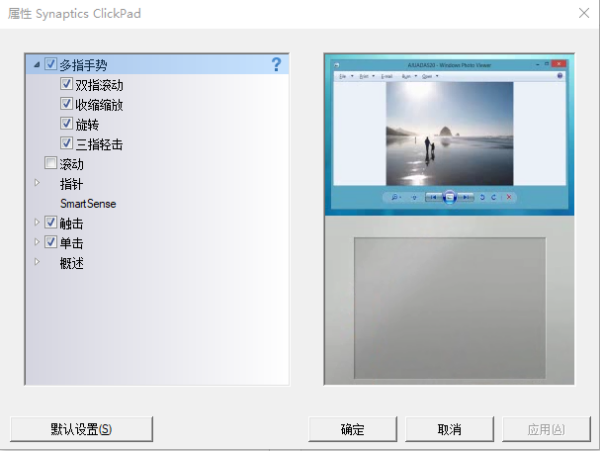
Task: Disable the 旋转 checkbox
Action: (x=66, y=123)
